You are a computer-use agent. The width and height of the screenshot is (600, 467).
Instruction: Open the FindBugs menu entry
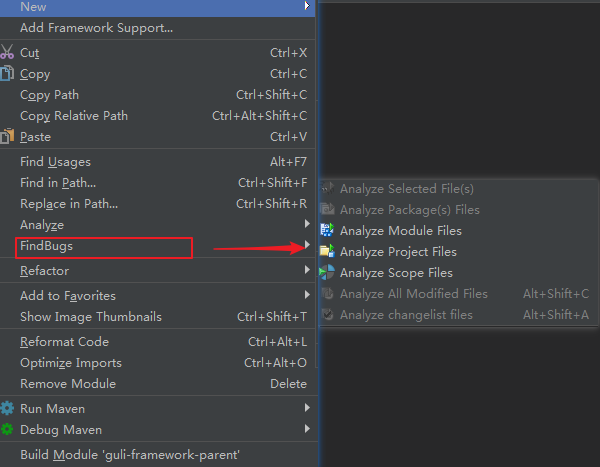158,246
